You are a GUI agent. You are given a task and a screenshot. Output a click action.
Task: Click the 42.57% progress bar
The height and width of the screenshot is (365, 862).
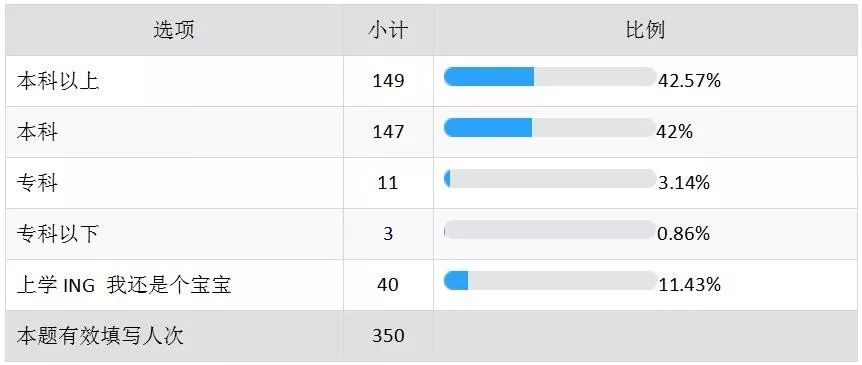550,77
